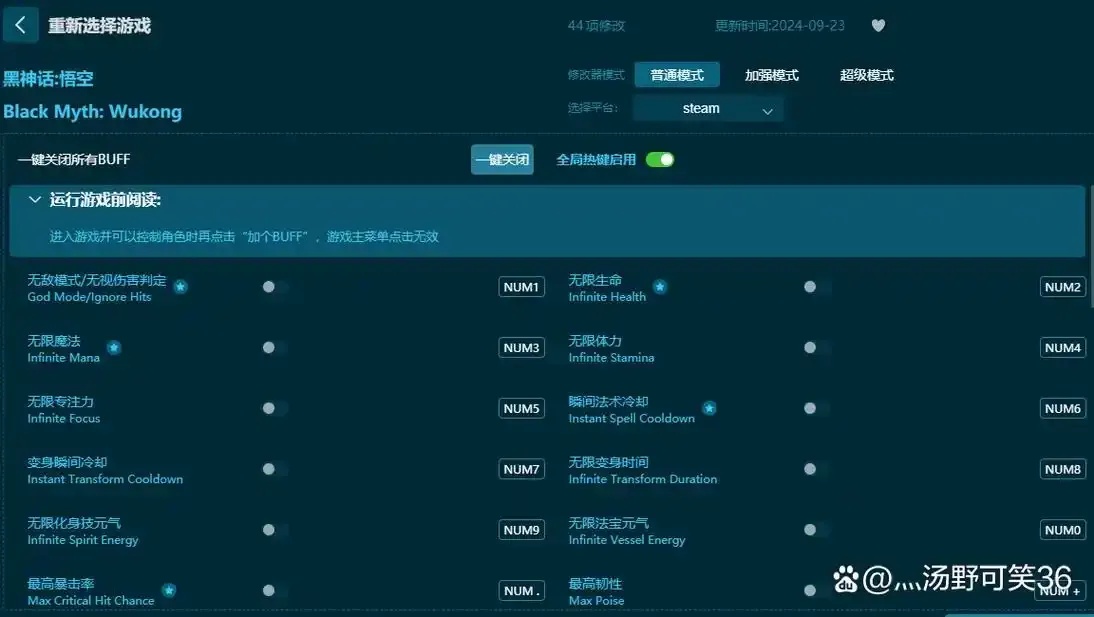
Task: Click NUM . hotkey button
Action: [521, 590]
